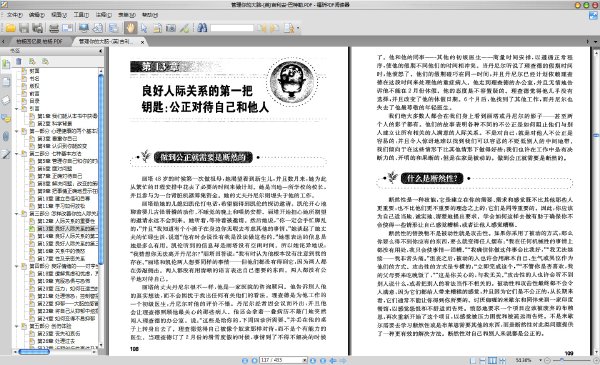Go to next page in status bar
600x365 pixels.
pos(313,360)
